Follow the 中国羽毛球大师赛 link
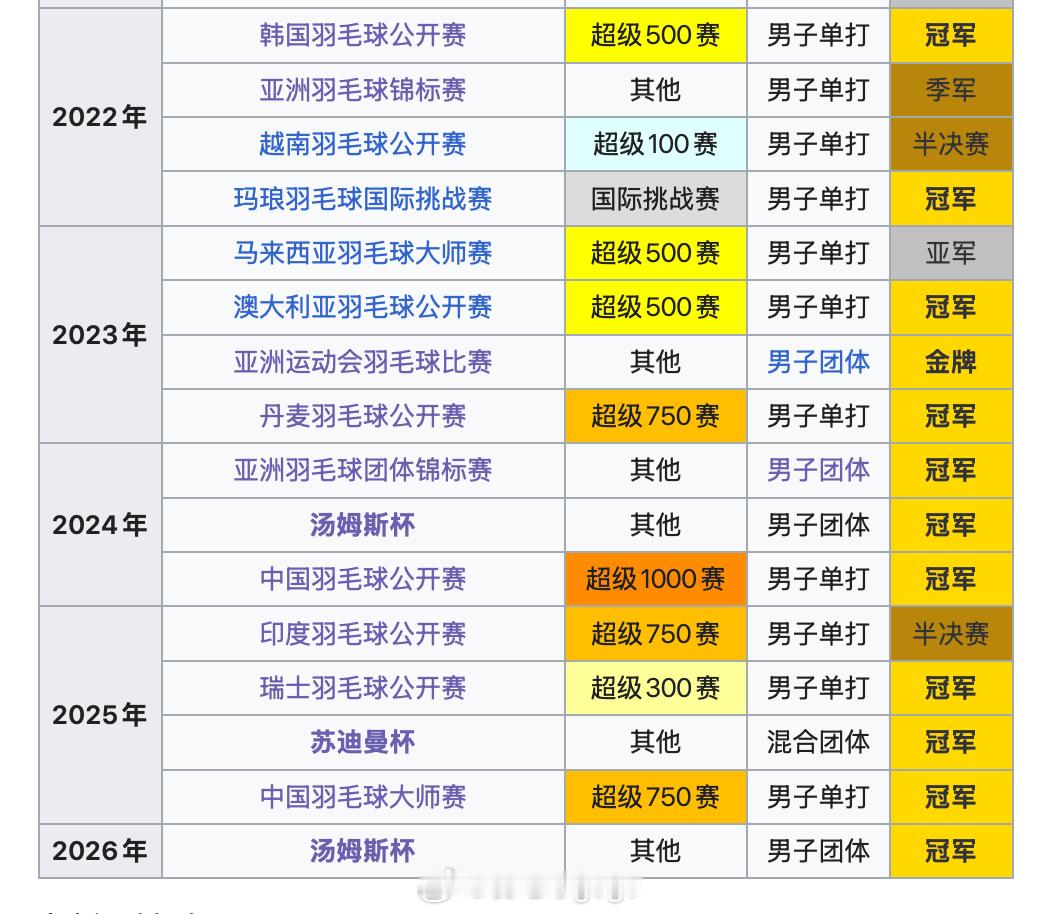Viewport: 1062px width, 914px height. [362, 797]
